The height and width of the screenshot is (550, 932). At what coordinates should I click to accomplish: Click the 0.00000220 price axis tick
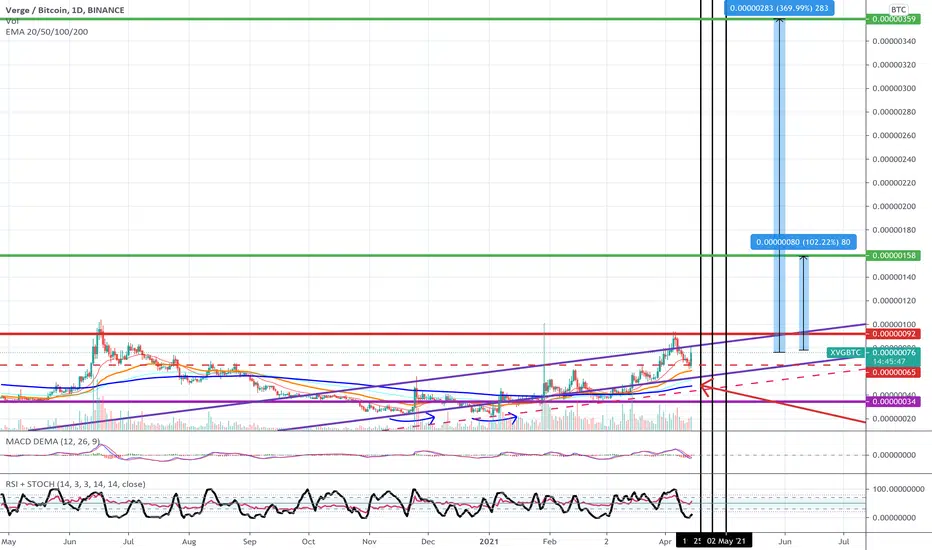(894, 183)
